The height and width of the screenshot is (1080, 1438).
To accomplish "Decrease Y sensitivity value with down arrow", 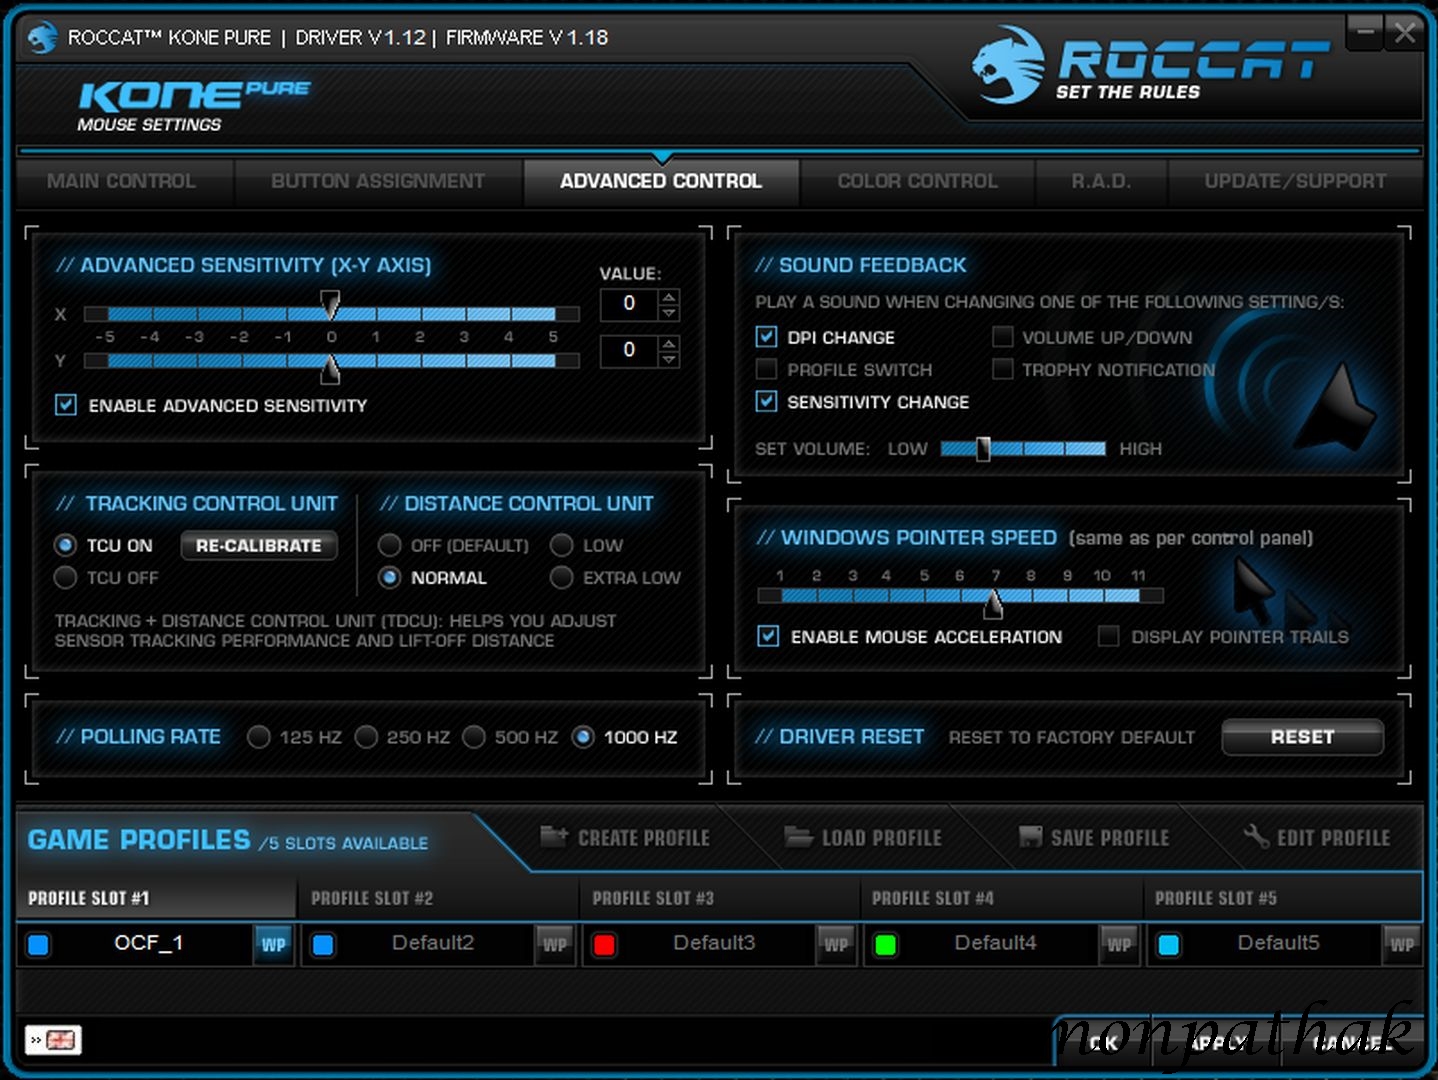I will click(x=669, y=360).
